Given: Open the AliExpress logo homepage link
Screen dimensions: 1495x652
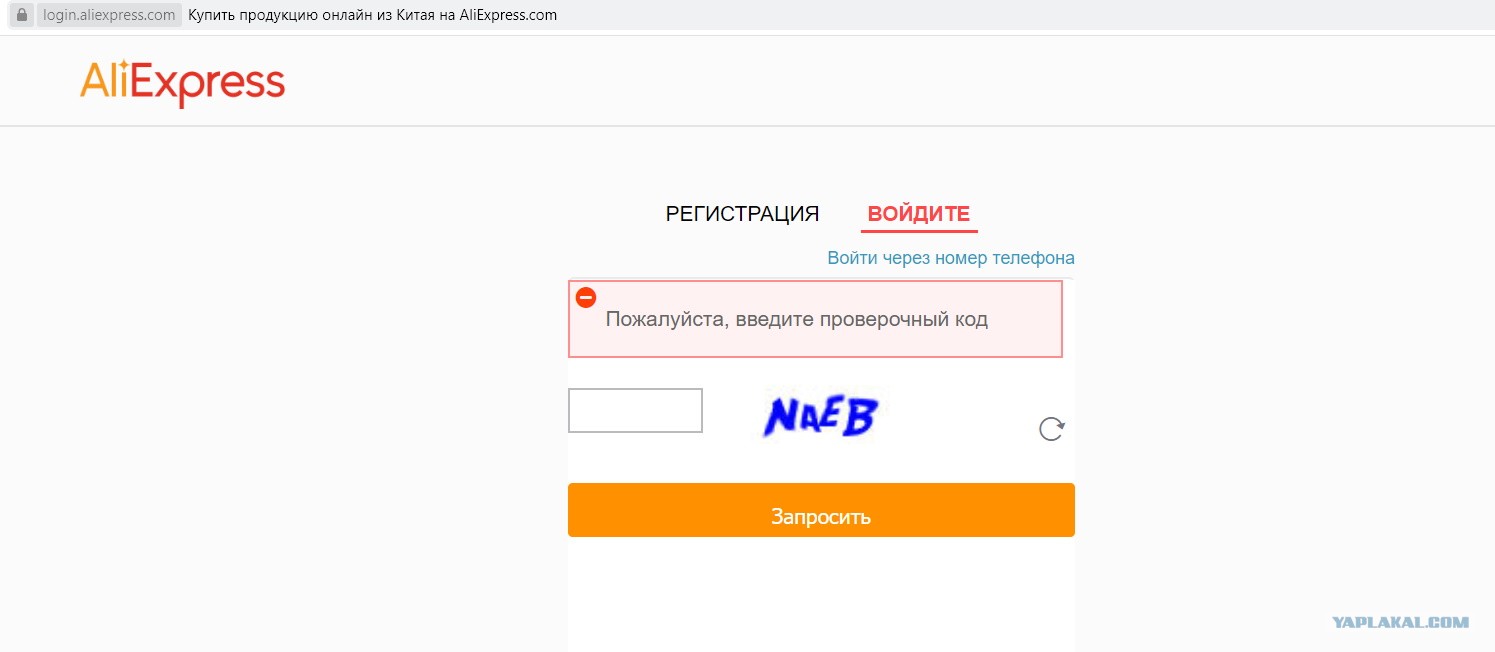Looking at the screenshot, I should [x=182, y=84].
